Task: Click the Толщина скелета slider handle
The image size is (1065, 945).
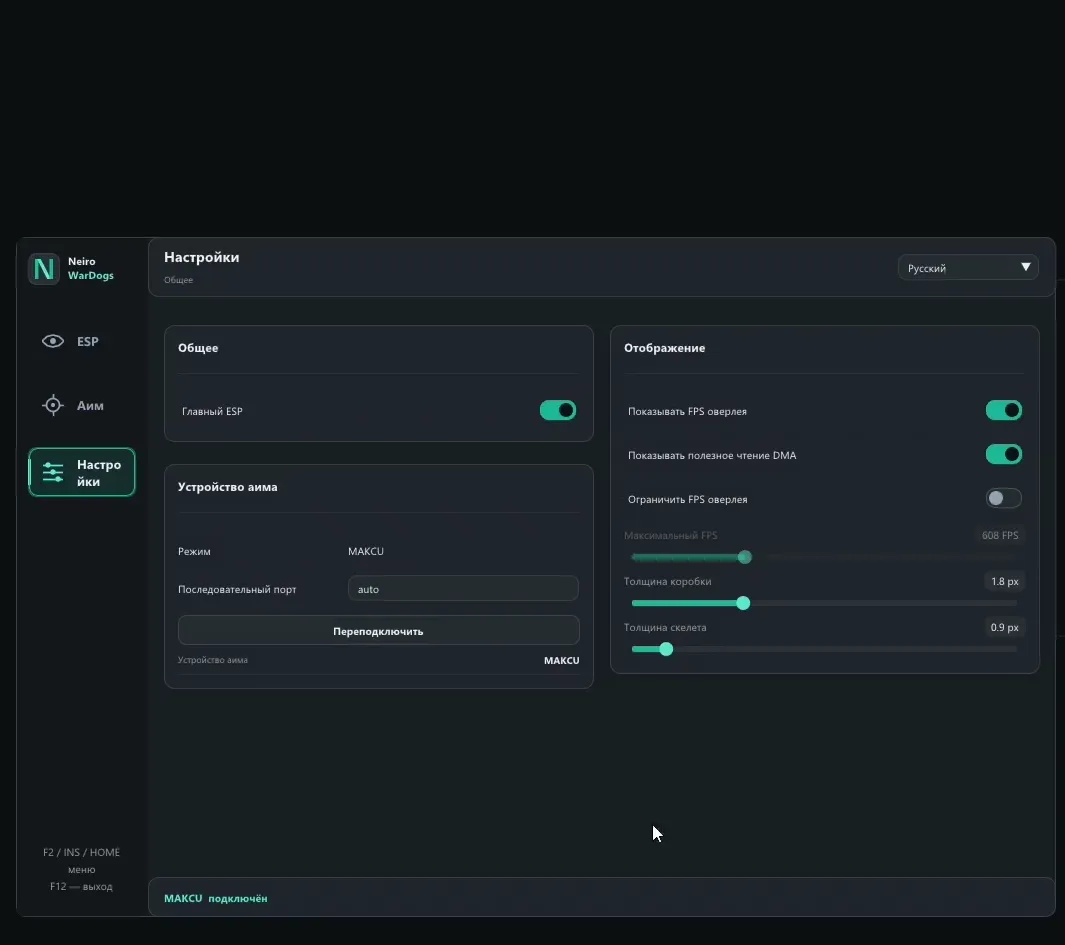Action: tap(666, 649)
